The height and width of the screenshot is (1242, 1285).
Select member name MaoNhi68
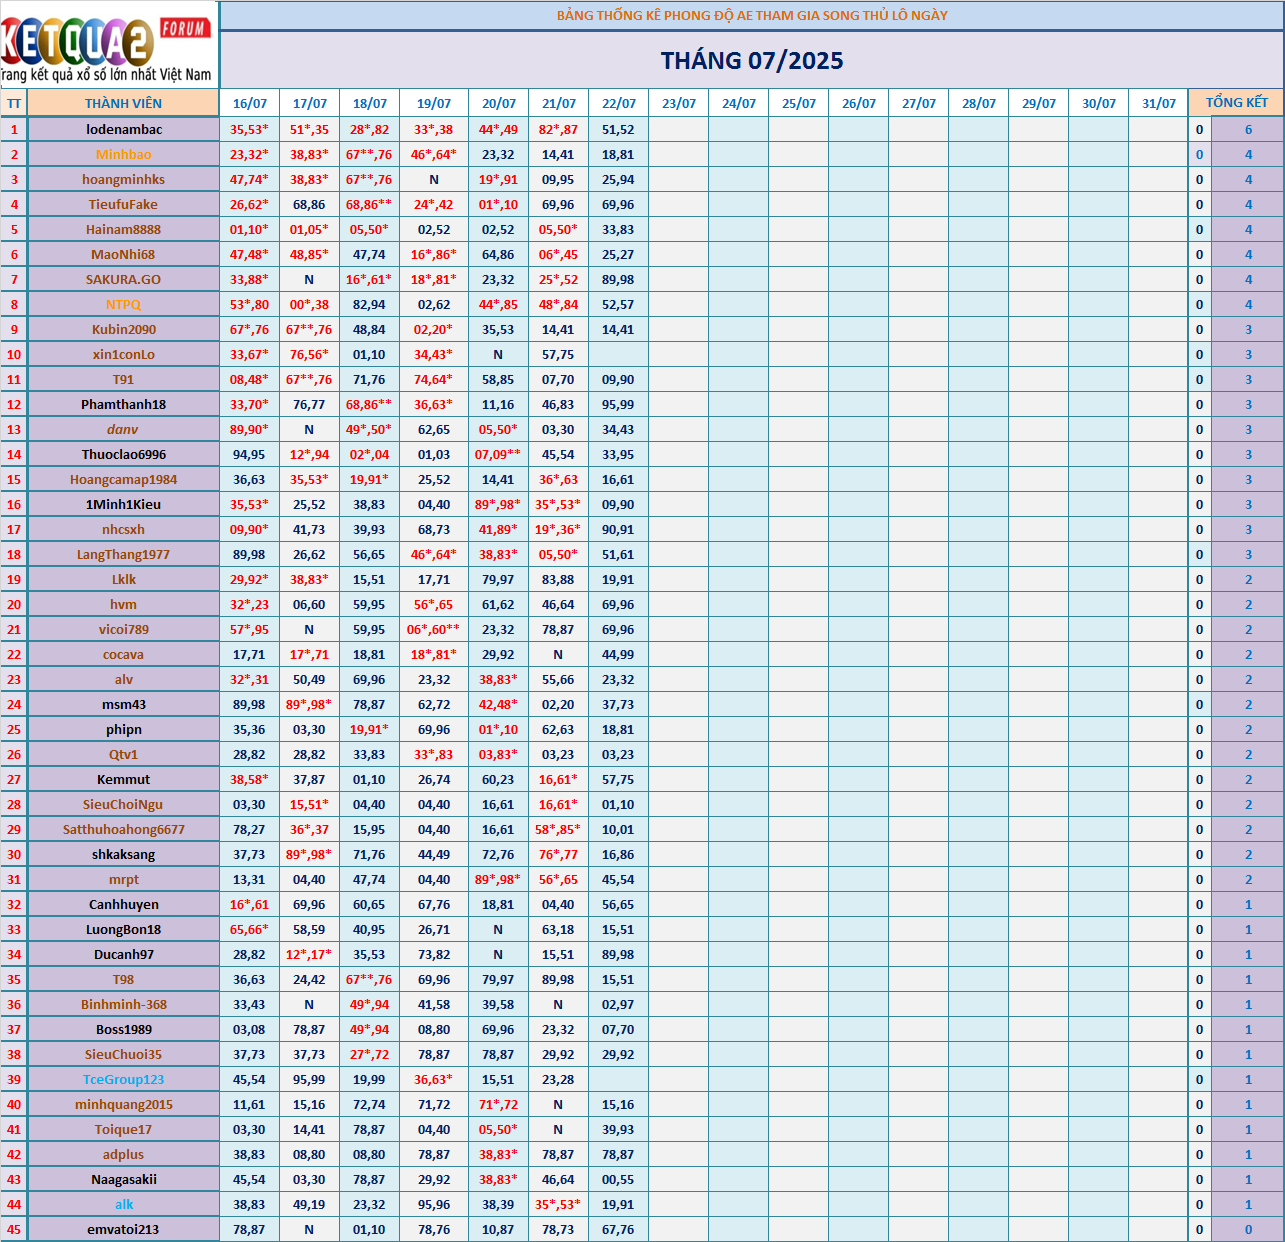124,254
